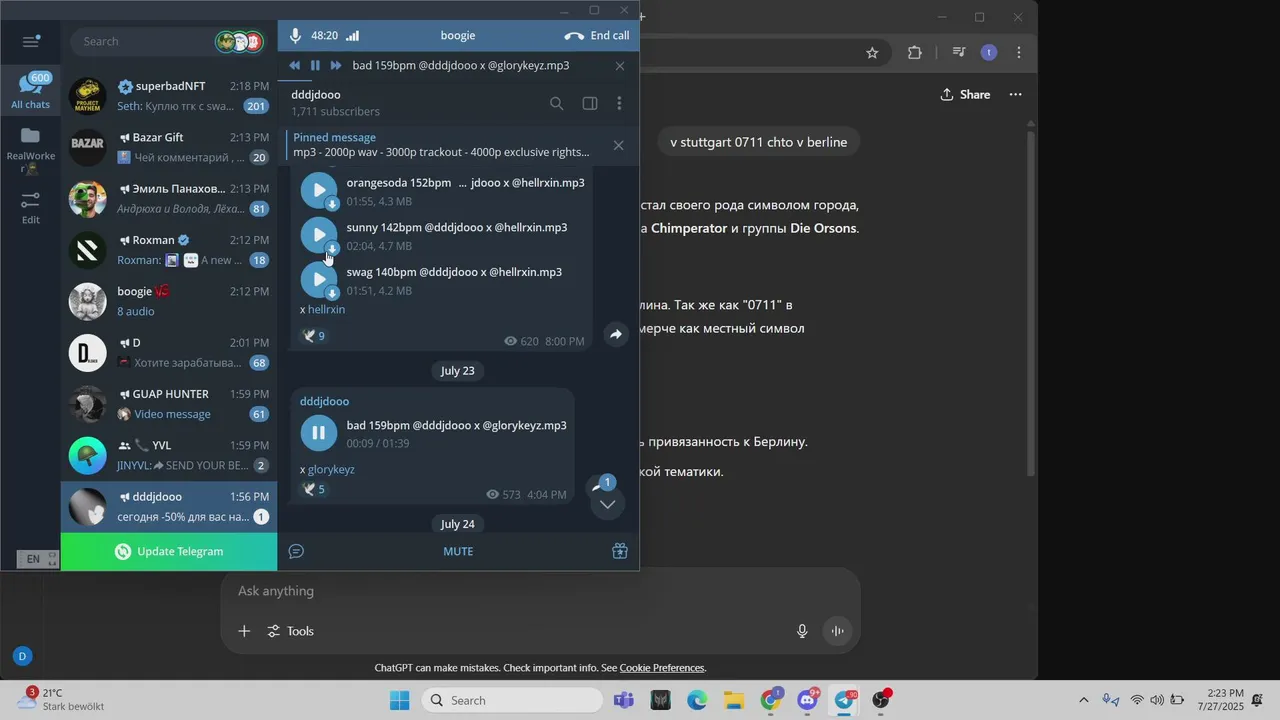
Task: Pause the Telegram audio player bar
Action: click(x=315, y=65)
